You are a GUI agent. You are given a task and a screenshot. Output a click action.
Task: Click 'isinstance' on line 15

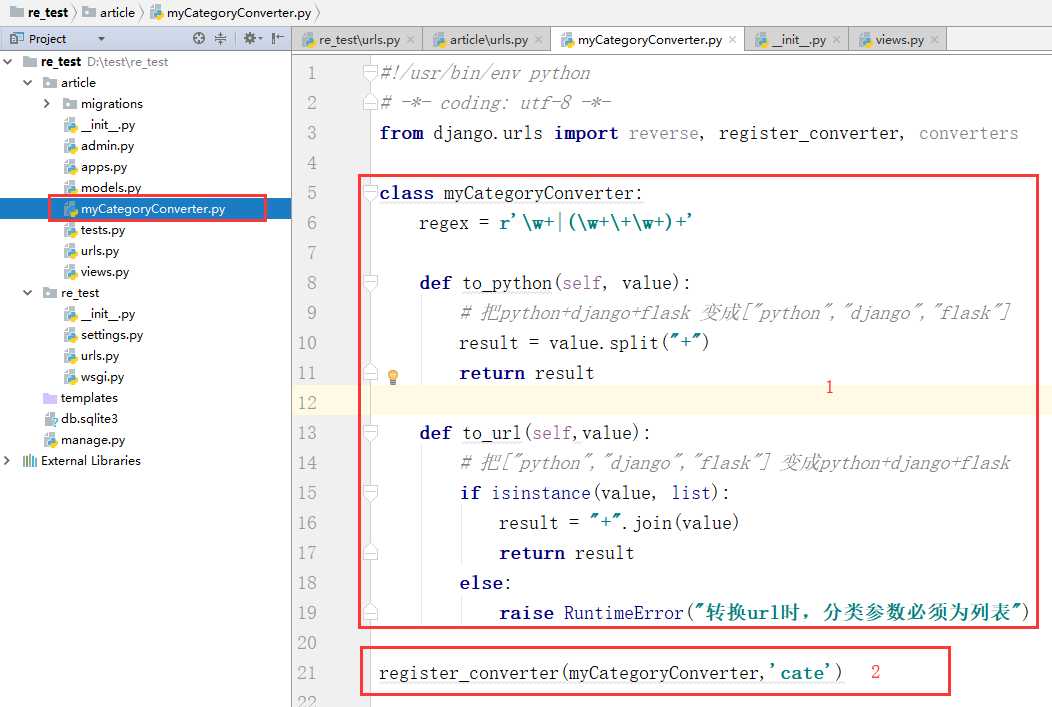pyautogui.click(x=540, y=493)
